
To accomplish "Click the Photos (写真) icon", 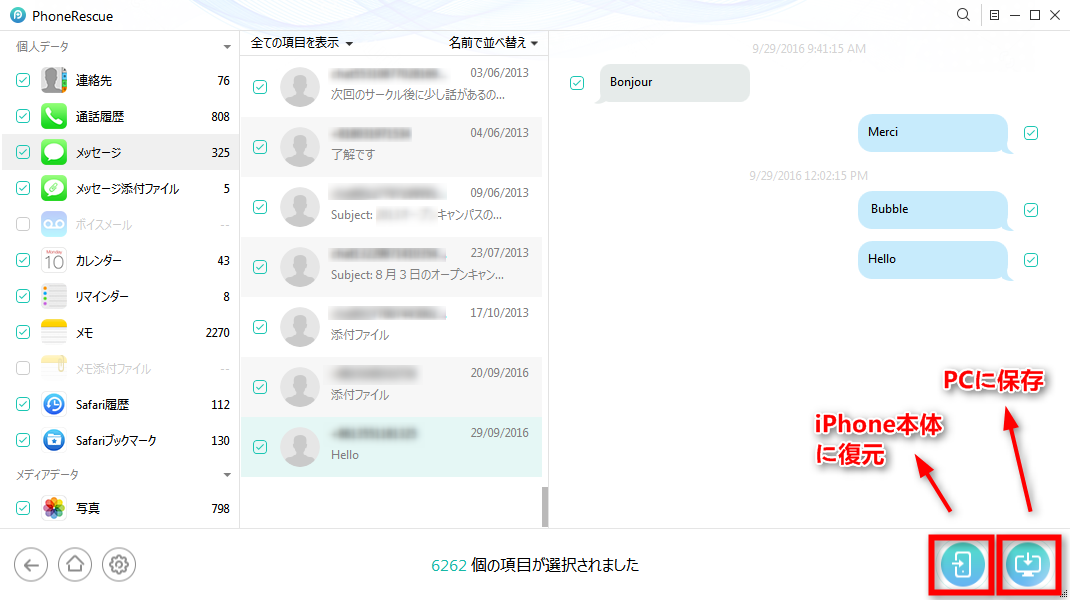I will click(54, 508).
